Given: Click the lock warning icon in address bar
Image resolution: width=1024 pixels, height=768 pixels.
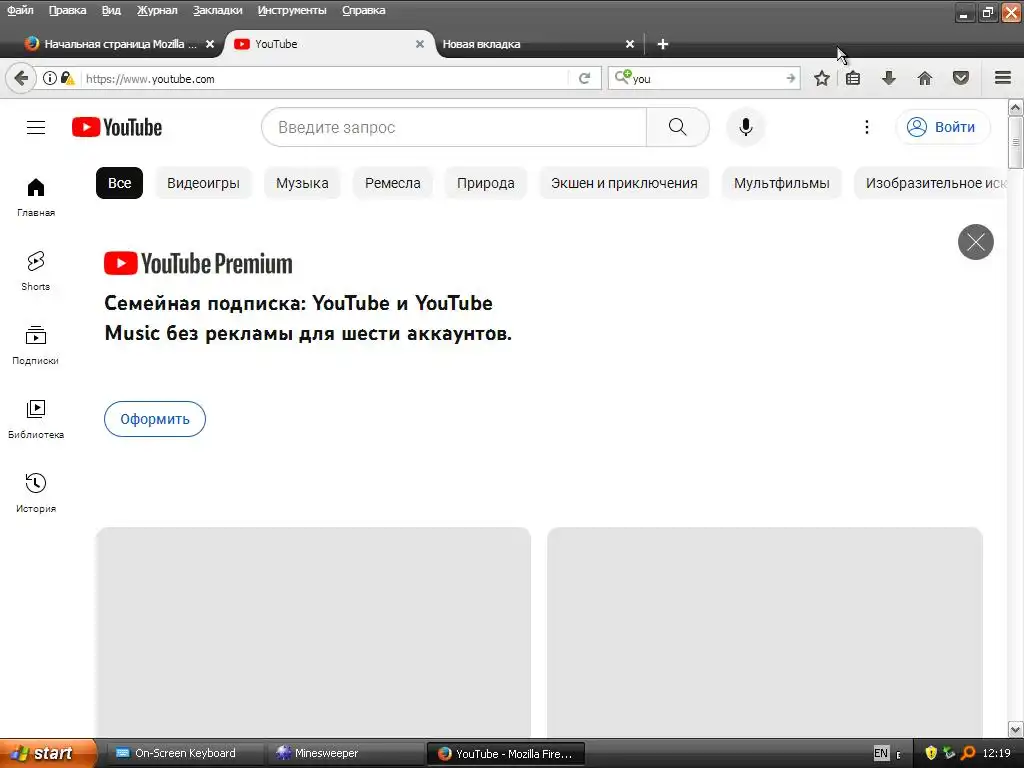Looking at the screenshot, I should pos(67,78).
